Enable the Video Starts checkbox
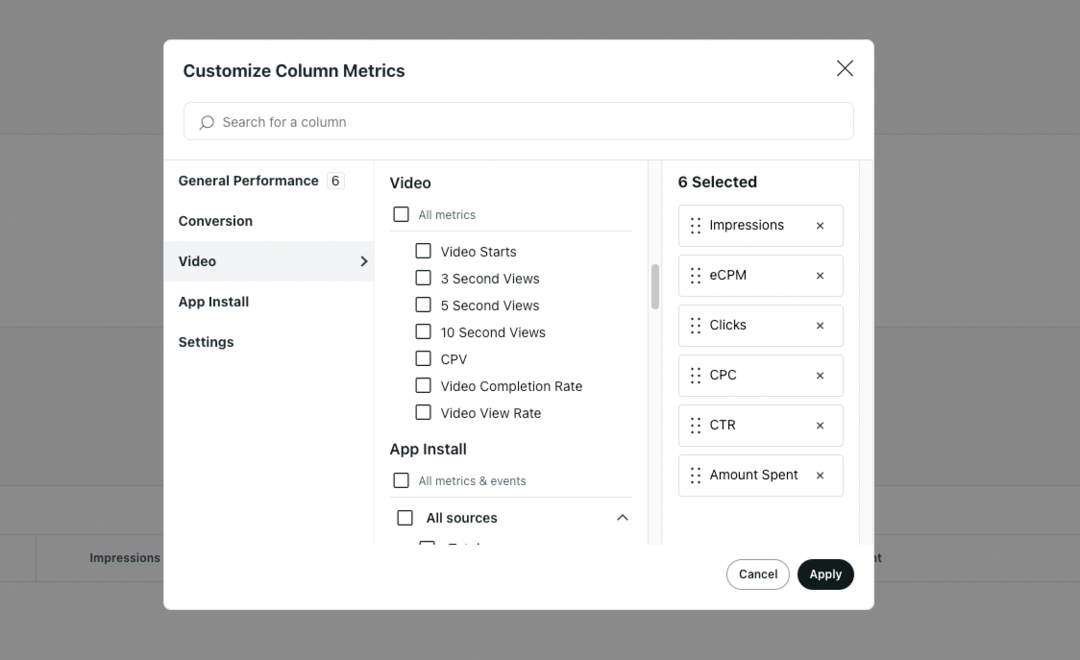 click(423, 251)
